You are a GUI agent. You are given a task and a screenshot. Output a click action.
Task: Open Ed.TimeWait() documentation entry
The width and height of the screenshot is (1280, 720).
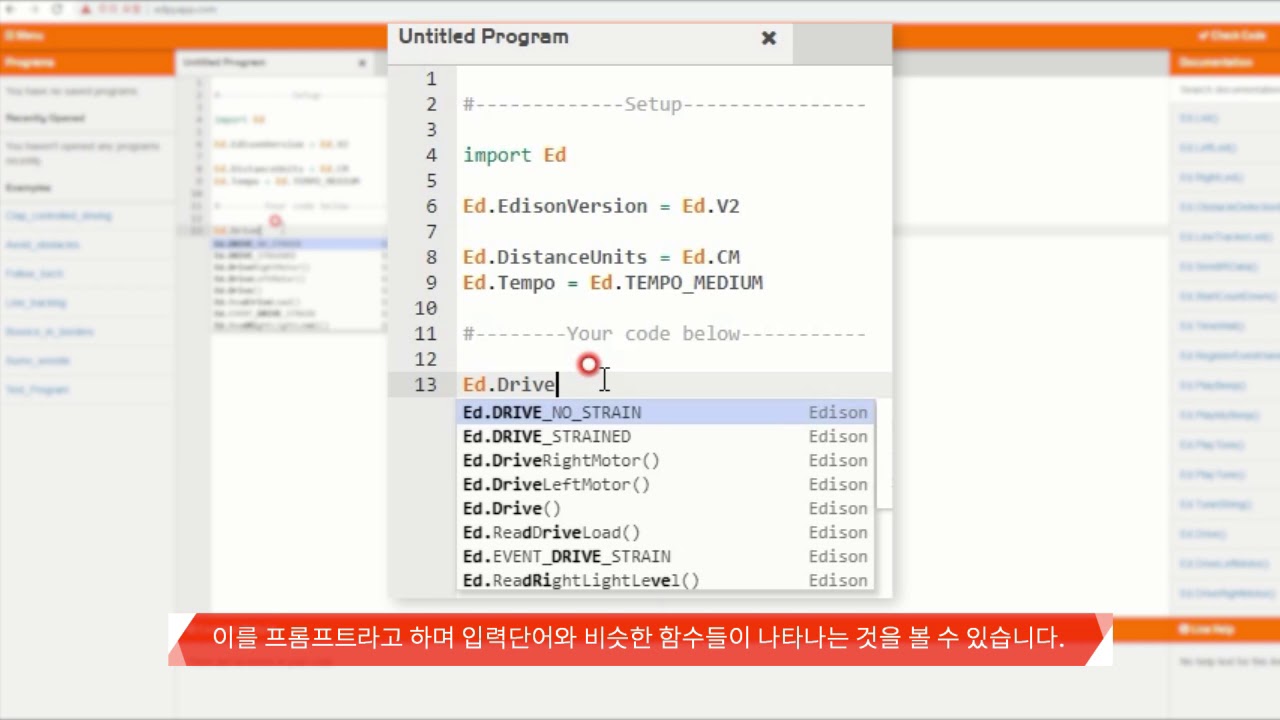tap(1212, 326)
